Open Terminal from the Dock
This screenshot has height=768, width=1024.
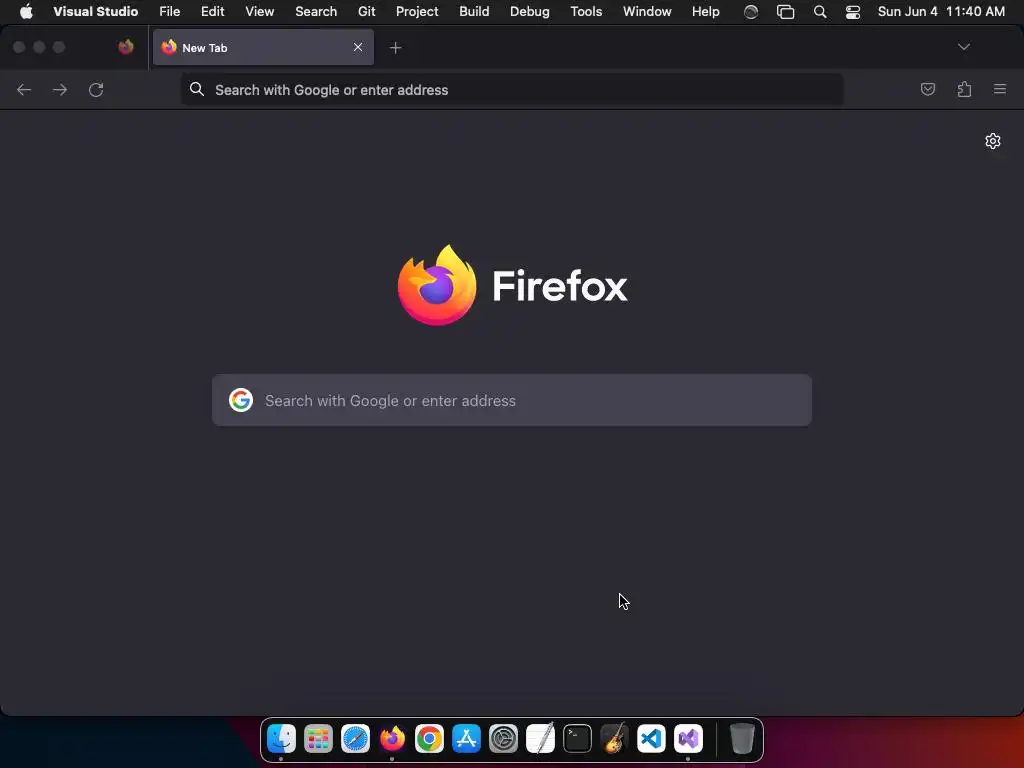pos(577,739)
